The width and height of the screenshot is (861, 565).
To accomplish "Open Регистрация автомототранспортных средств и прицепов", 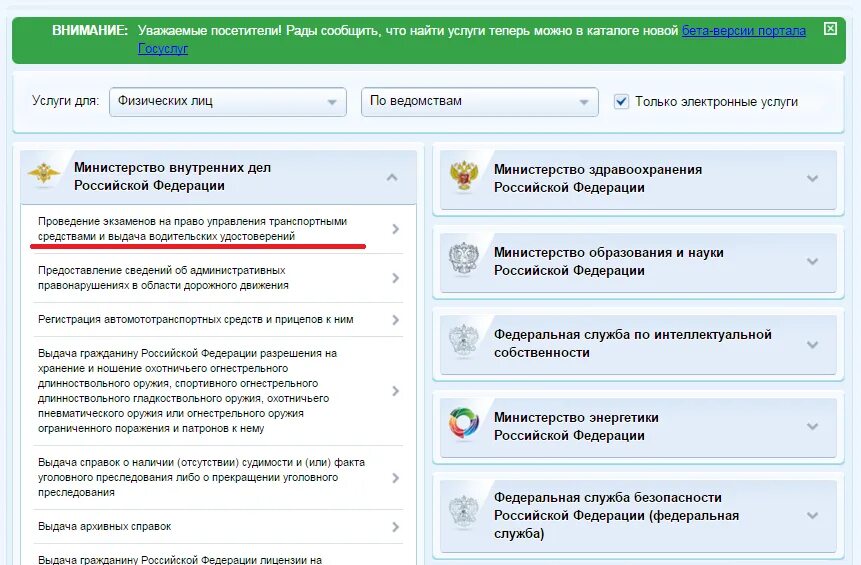I will click(195, 320).
